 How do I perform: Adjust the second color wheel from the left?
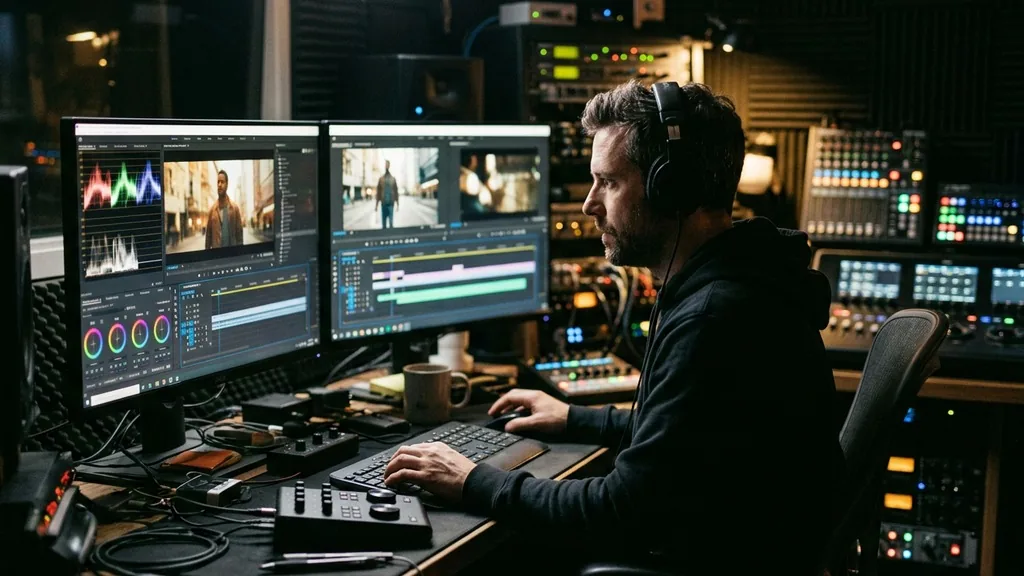[x=117, y=338]
